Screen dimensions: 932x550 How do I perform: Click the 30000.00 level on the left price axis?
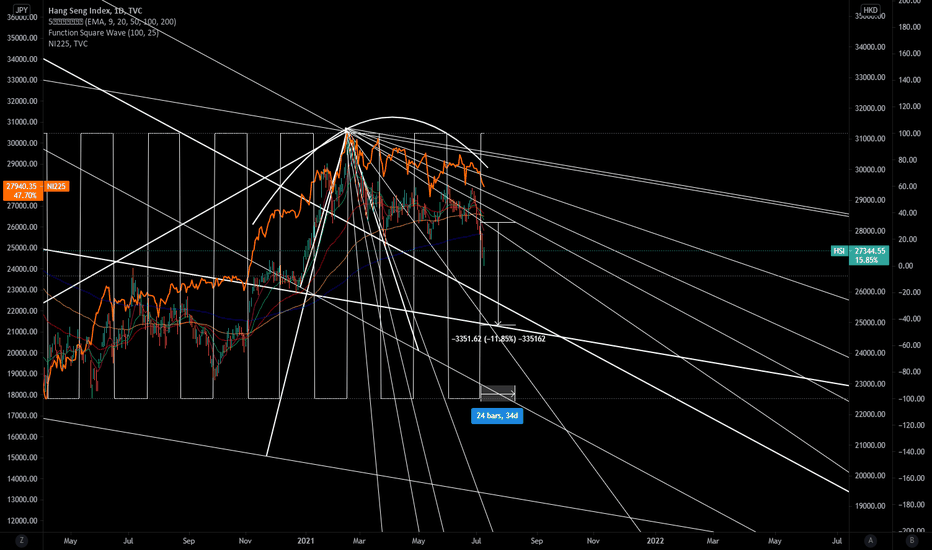tap(22, 143)
